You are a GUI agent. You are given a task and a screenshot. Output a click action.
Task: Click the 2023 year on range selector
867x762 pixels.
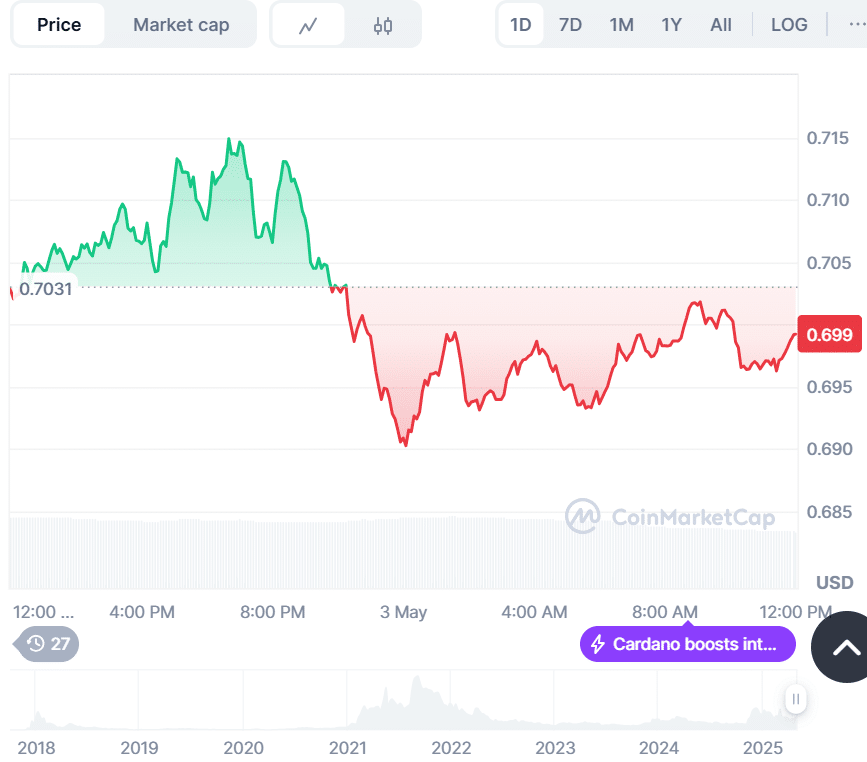pos(555,748)
